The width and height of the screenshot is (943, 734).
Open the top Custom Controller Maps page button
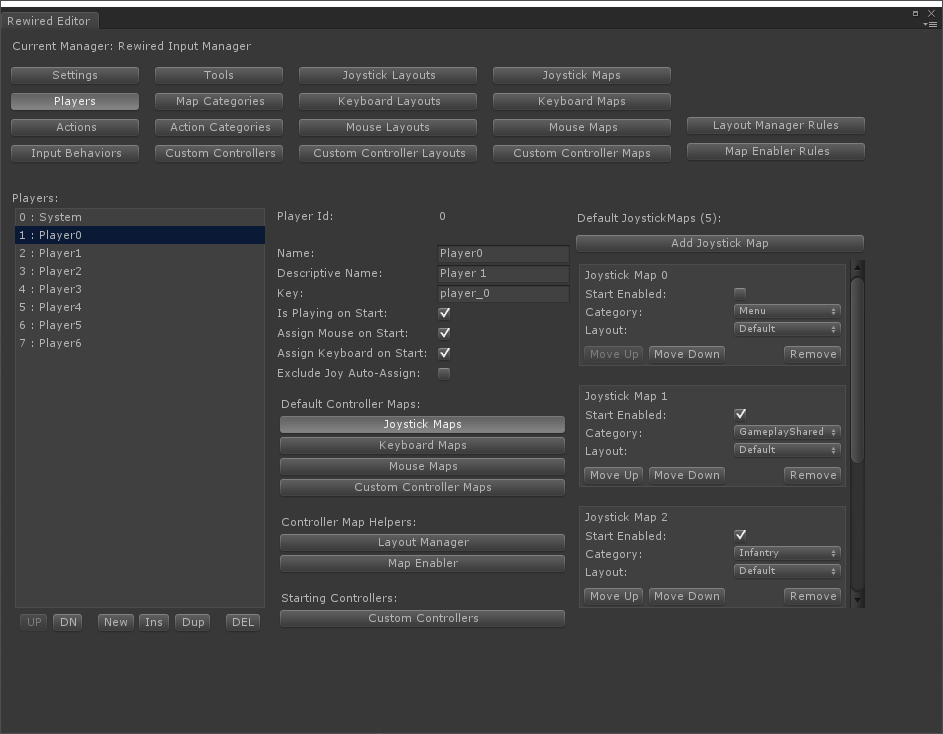coord(582,153)
